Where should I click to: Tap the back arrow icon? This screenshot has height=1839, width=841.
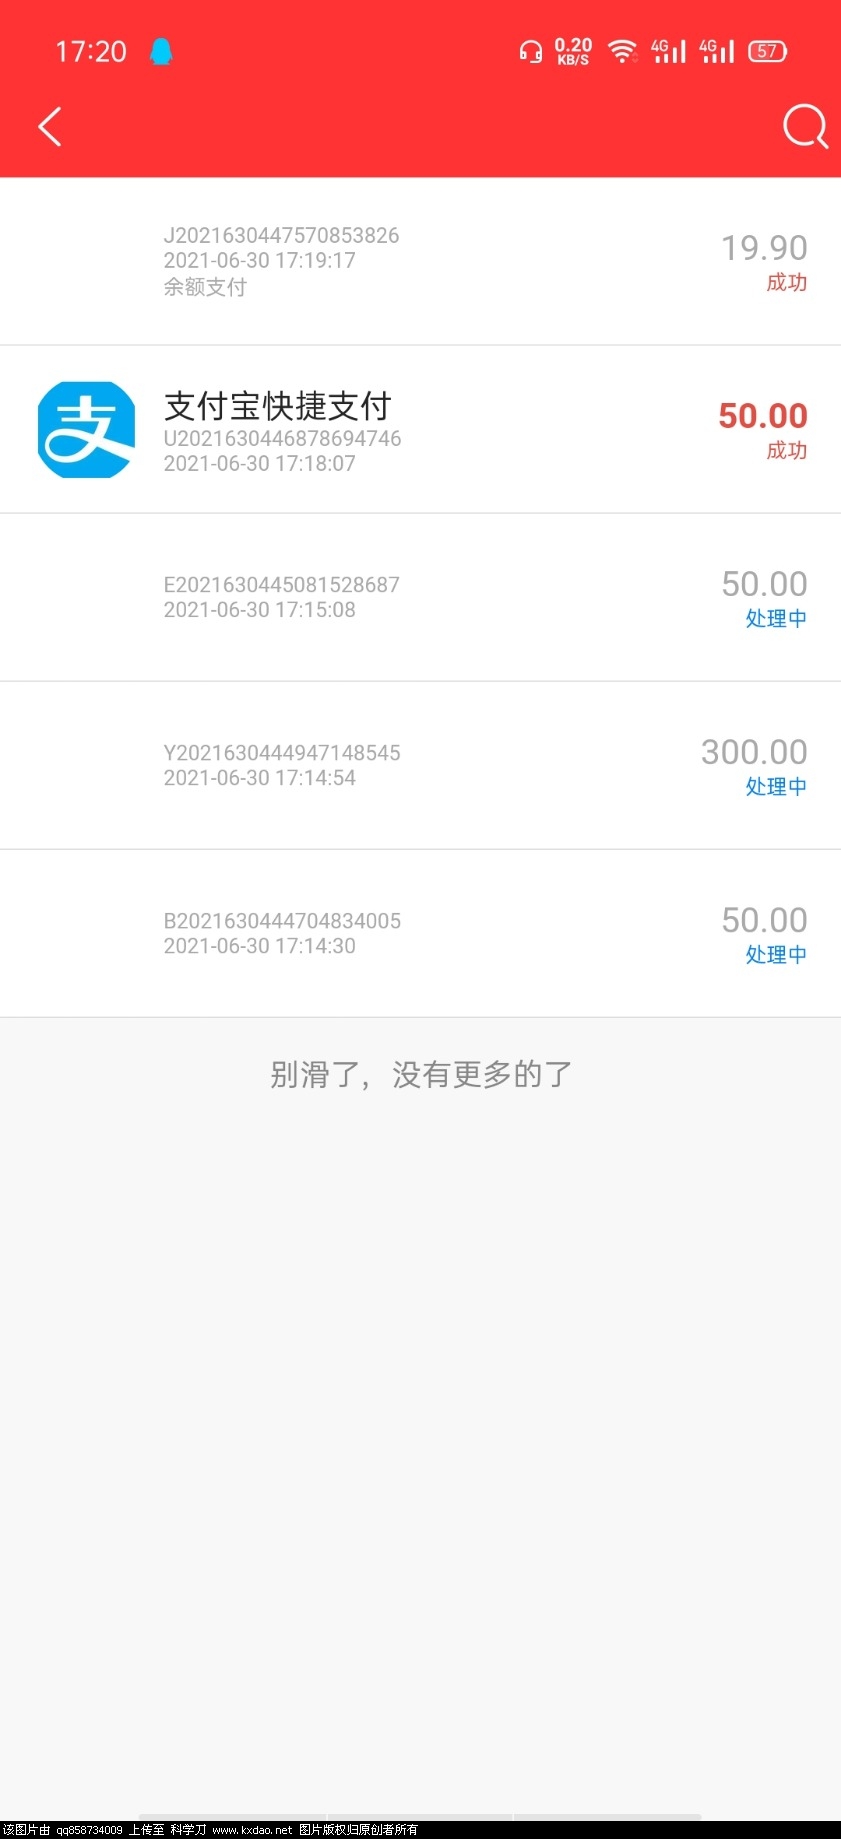(x=50, y=127)
